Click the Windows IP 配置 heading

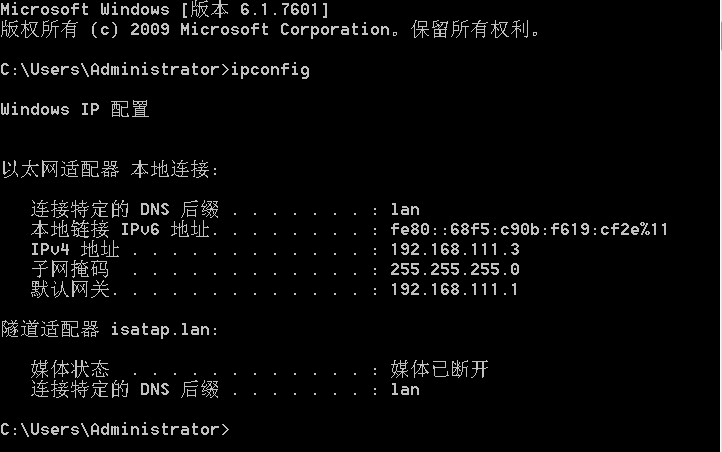coord(75,110)
